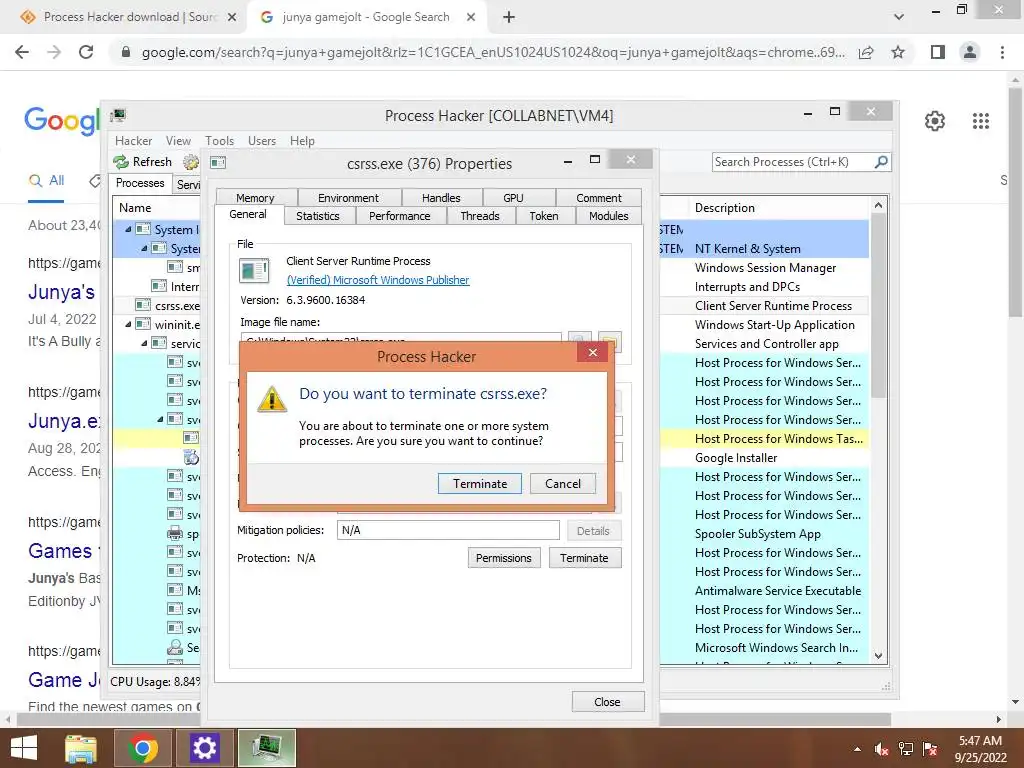Open the View menu in Process Hacker
The image size is (1024, 768).
pyautogui.click(x=178, y=140)
